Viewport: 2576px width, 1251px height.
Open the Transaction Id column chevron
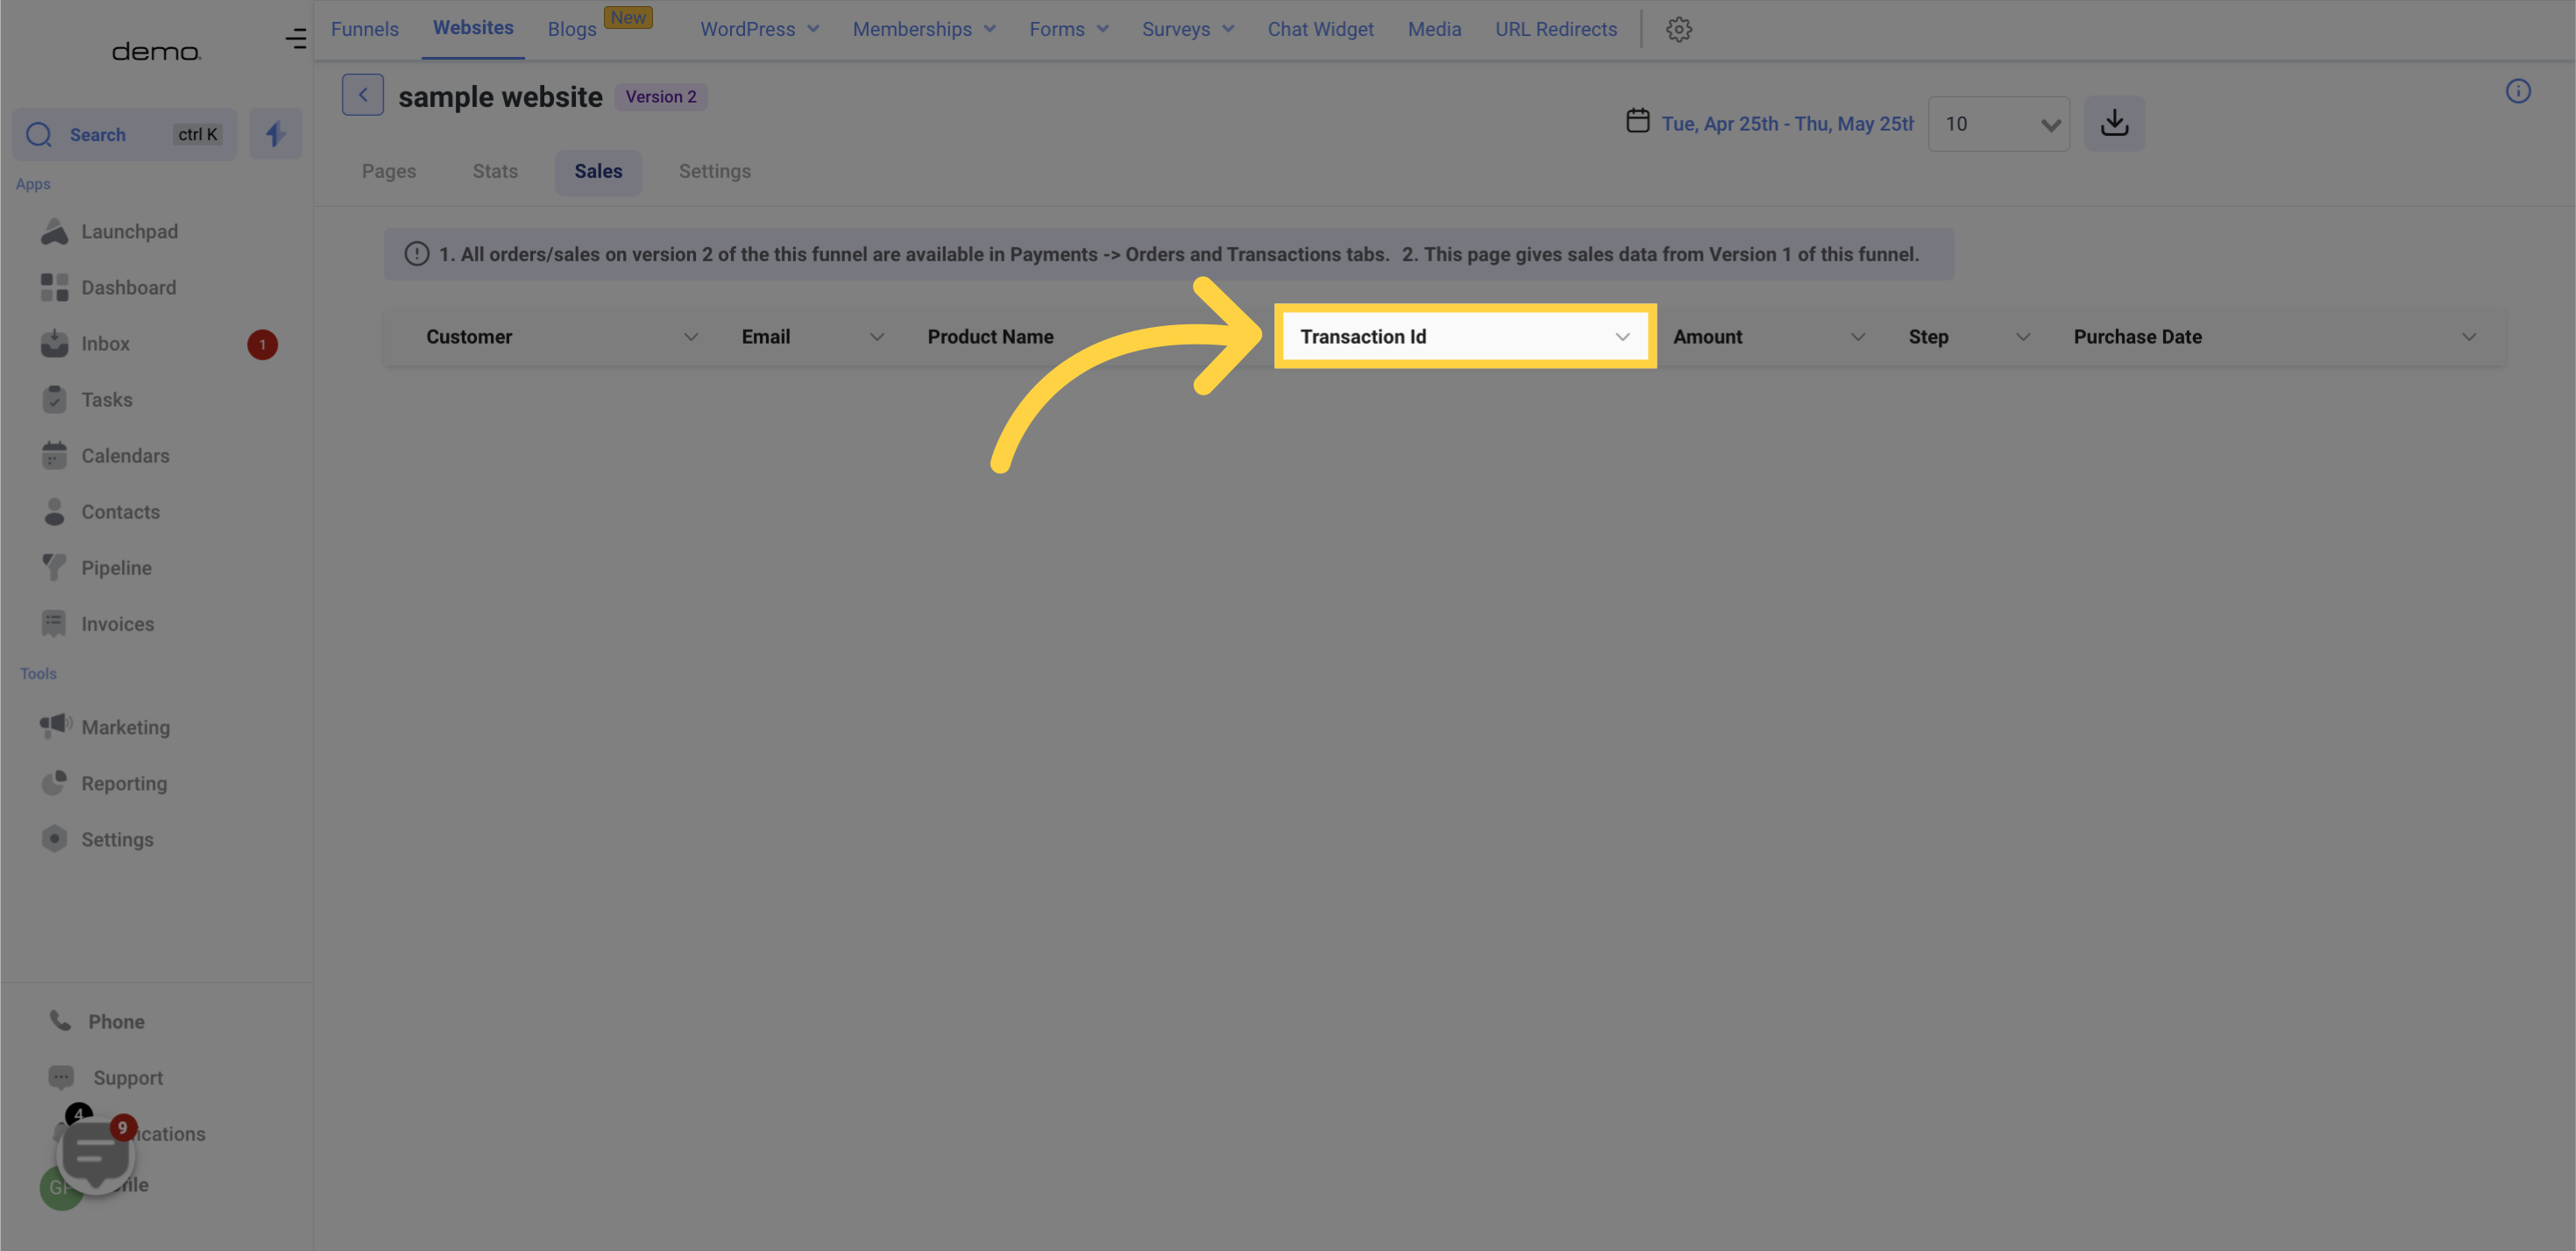coord(1622,337)
